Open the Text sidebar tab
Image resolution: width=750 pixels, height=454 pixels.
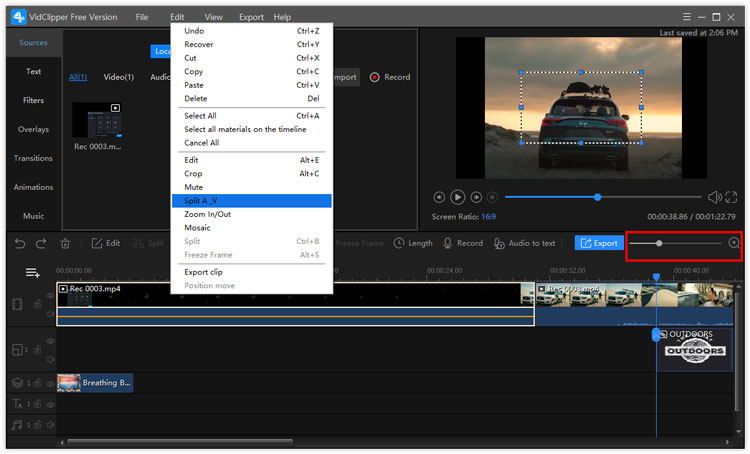[33, 71]
